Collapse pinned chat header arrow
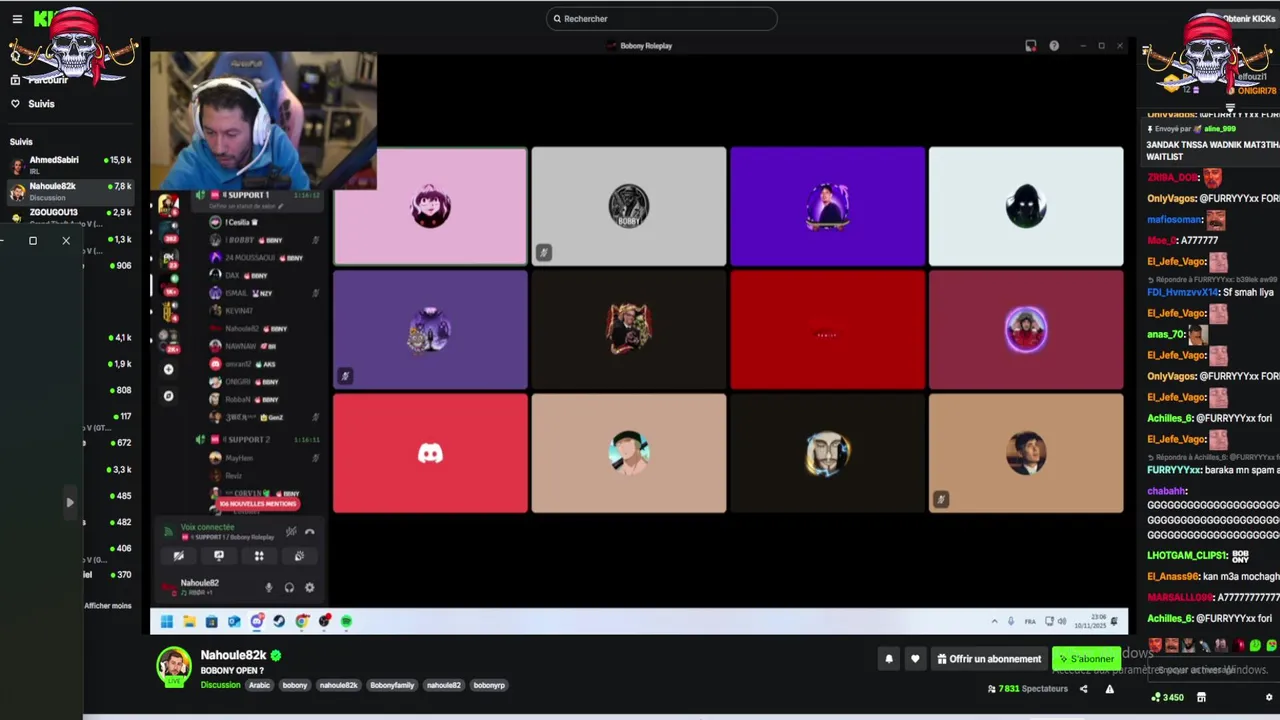 click(x=1231, y=106)
